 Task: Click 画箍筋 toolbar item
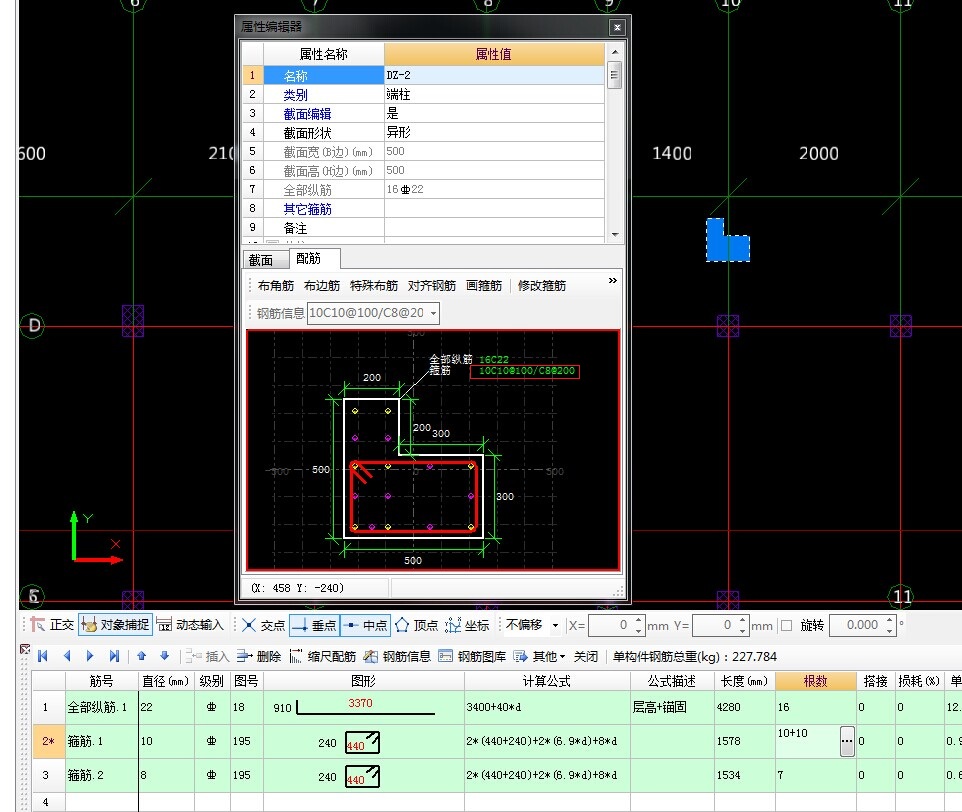483,286
